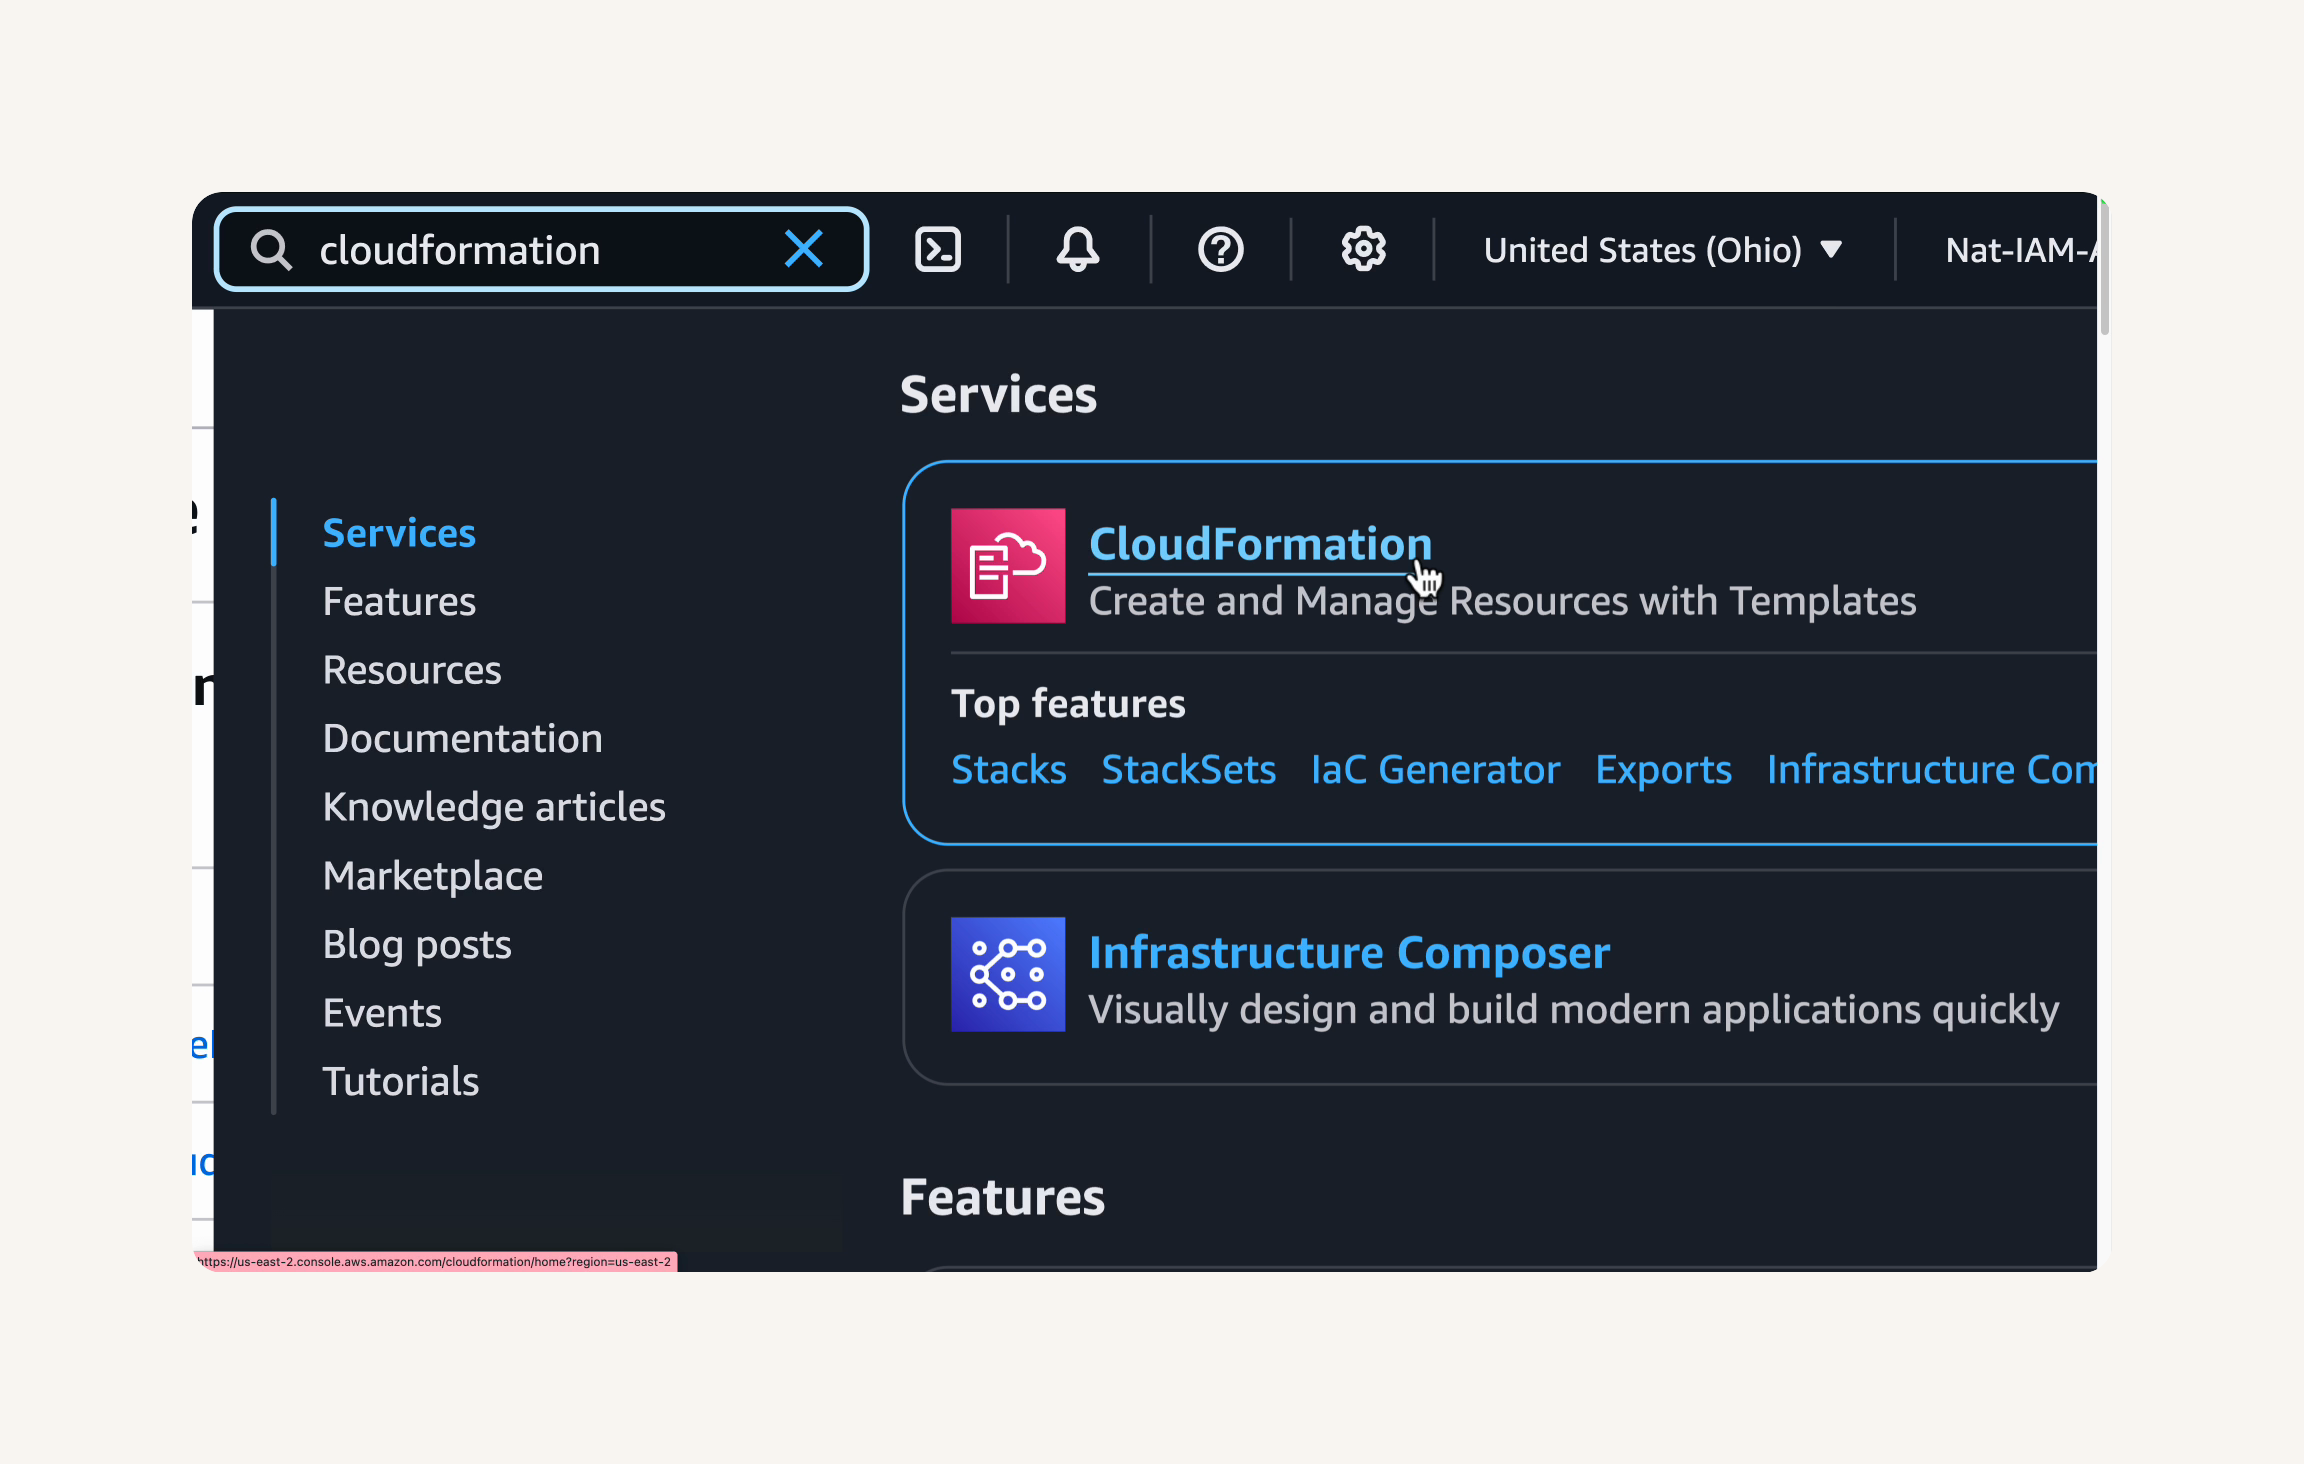Select Resources in the results sidebar
Image resolution: width=2304 pixels, height=1464 pixels.
coord(412,670)
